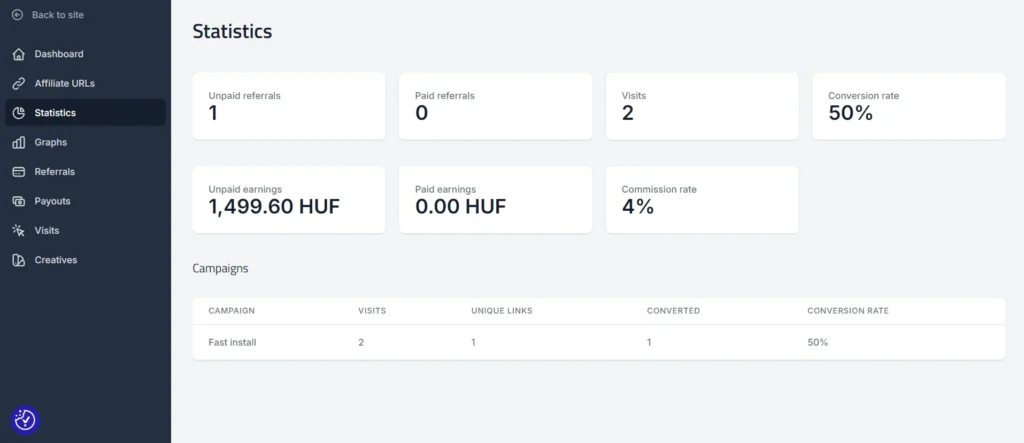Click the Referrals card icon
This screenshot has height=443, width=1024.
point(18,172)
